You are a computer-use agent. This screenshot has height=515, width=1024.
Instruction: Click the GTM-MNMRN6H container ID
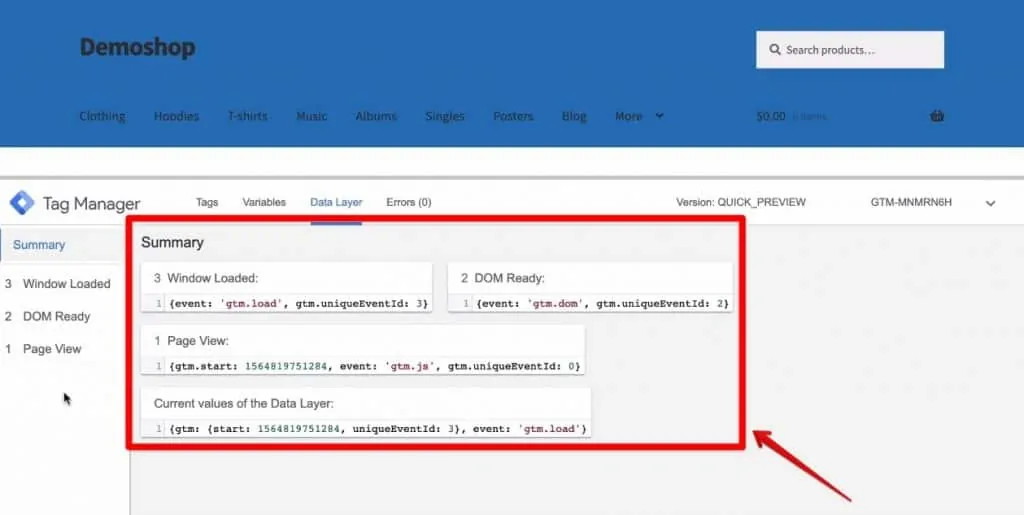tap(911, 202)
